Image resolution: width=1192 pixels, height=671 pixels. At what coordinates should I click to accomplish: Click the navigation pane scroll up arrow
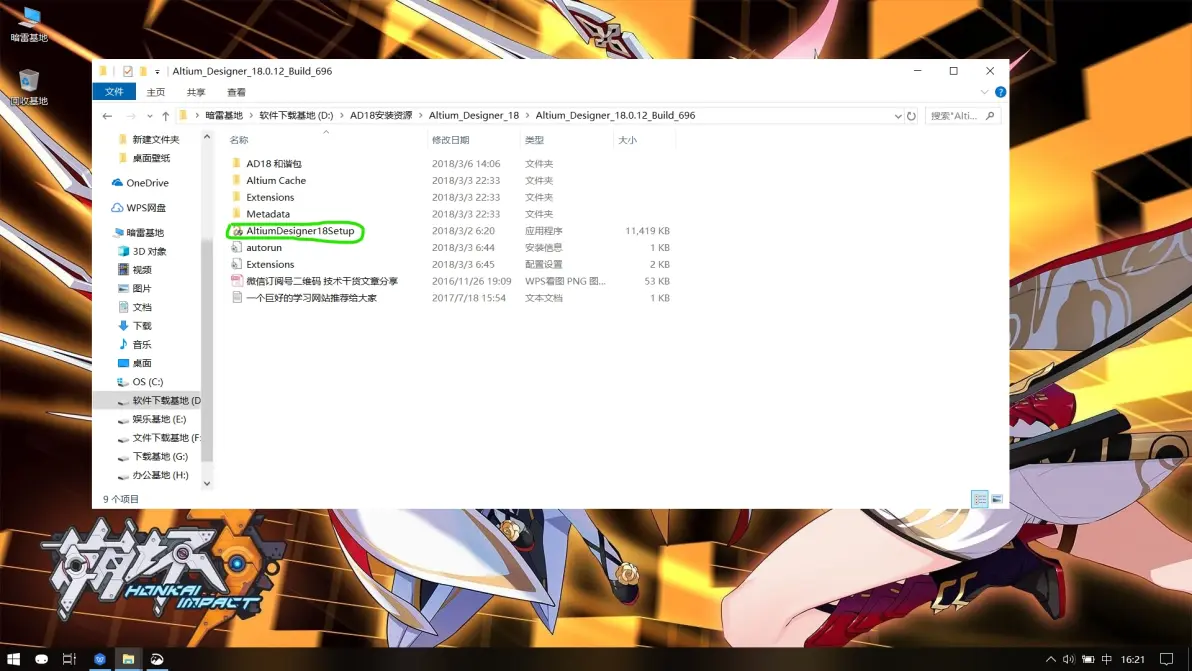207,137
